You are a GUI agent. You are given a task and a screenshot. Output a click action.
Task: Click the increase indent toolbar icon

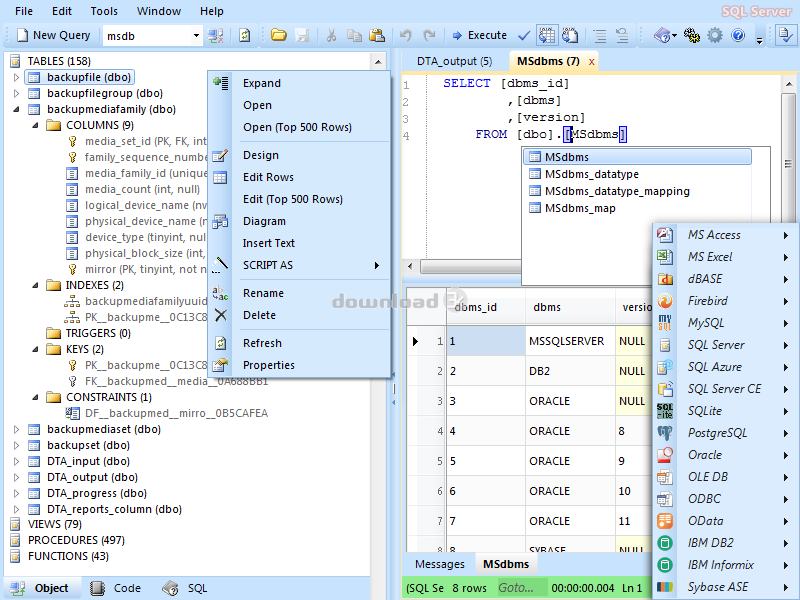[x=600, y=36]
